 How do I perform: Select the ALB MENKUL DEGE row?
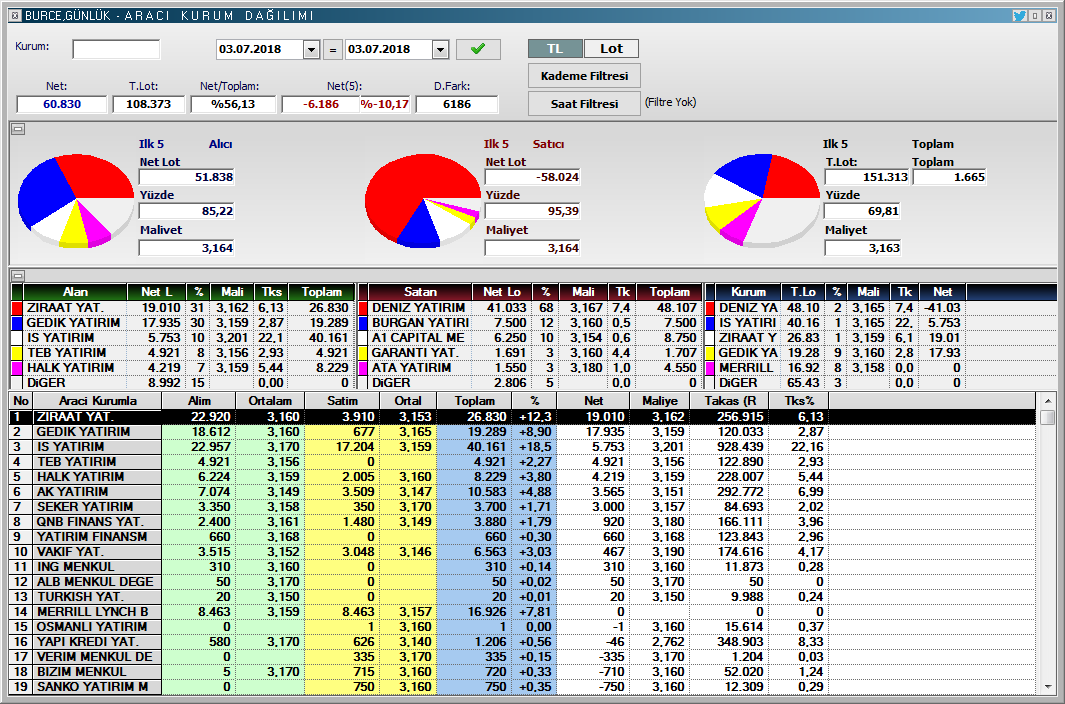522,581
